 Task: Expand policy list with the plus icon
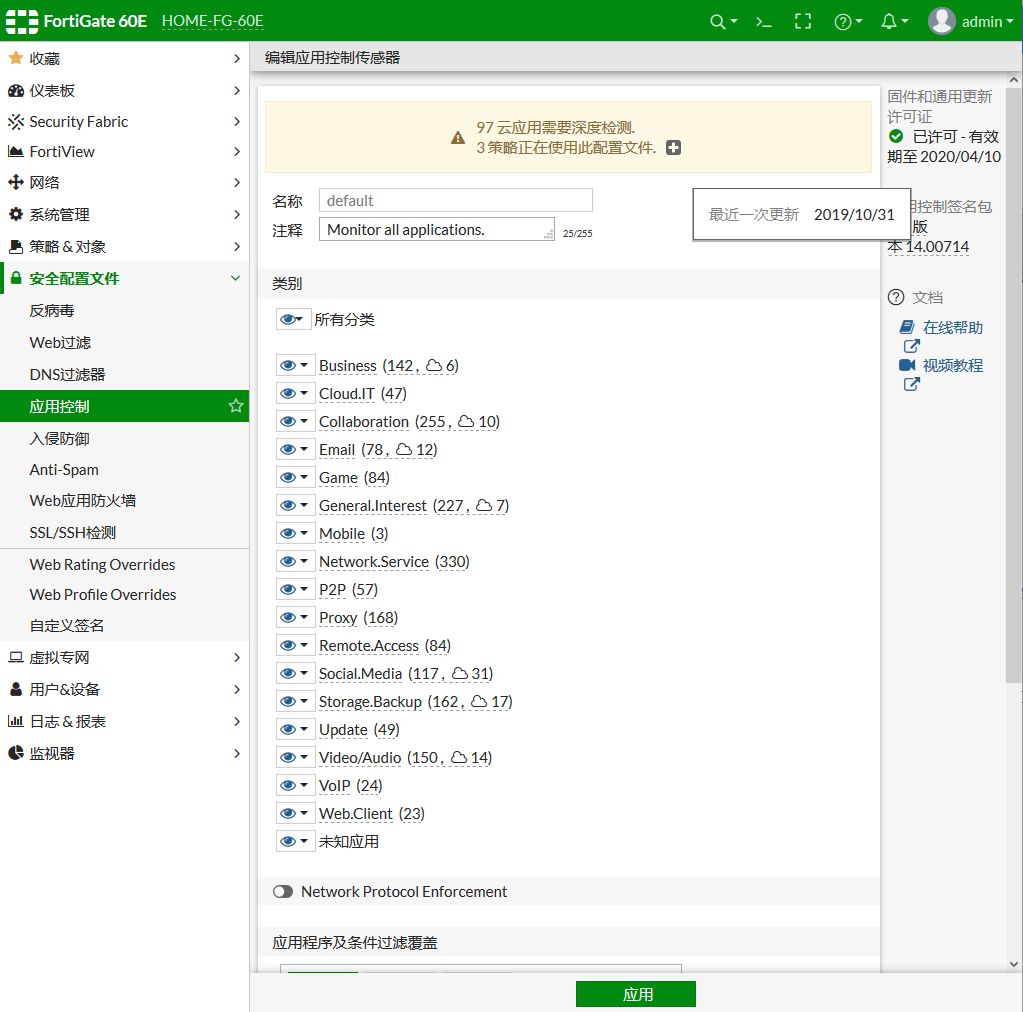(x=673, y=148)
